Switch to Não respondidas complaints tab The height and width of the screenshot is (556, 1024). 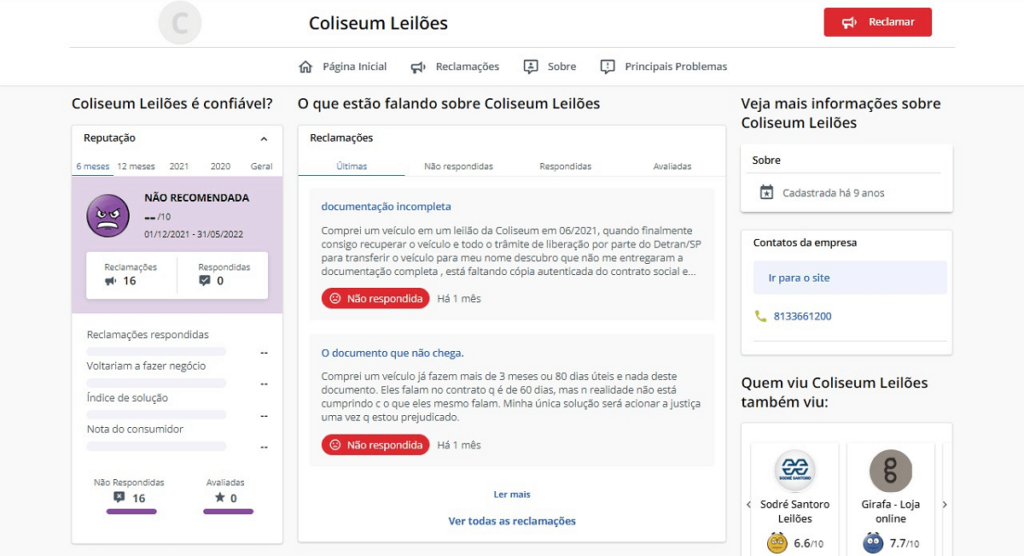point(458,167)
